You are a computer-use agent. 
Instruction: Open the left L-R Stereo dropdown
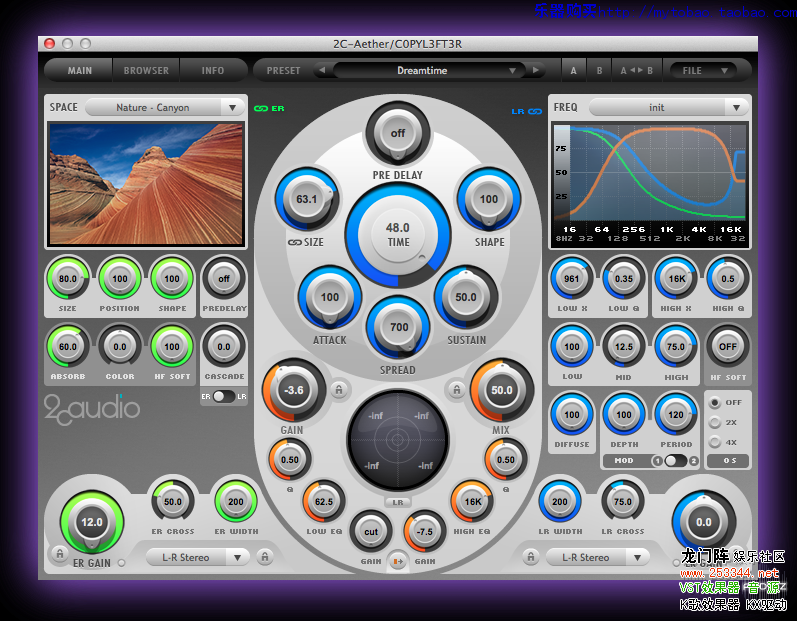pos(198,557)
